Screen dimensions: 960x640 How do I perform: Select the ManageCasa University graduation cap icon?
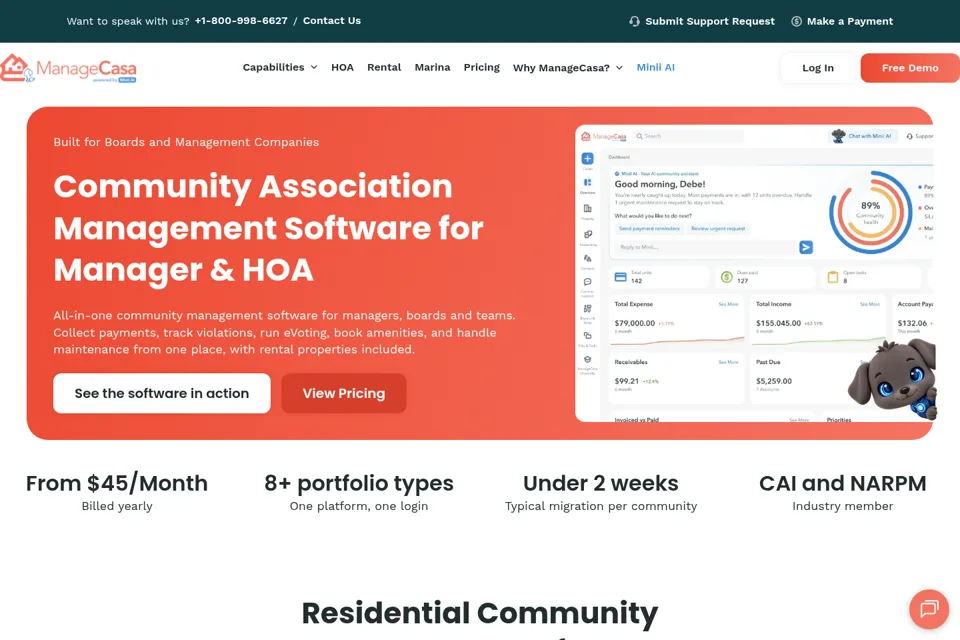587,360
